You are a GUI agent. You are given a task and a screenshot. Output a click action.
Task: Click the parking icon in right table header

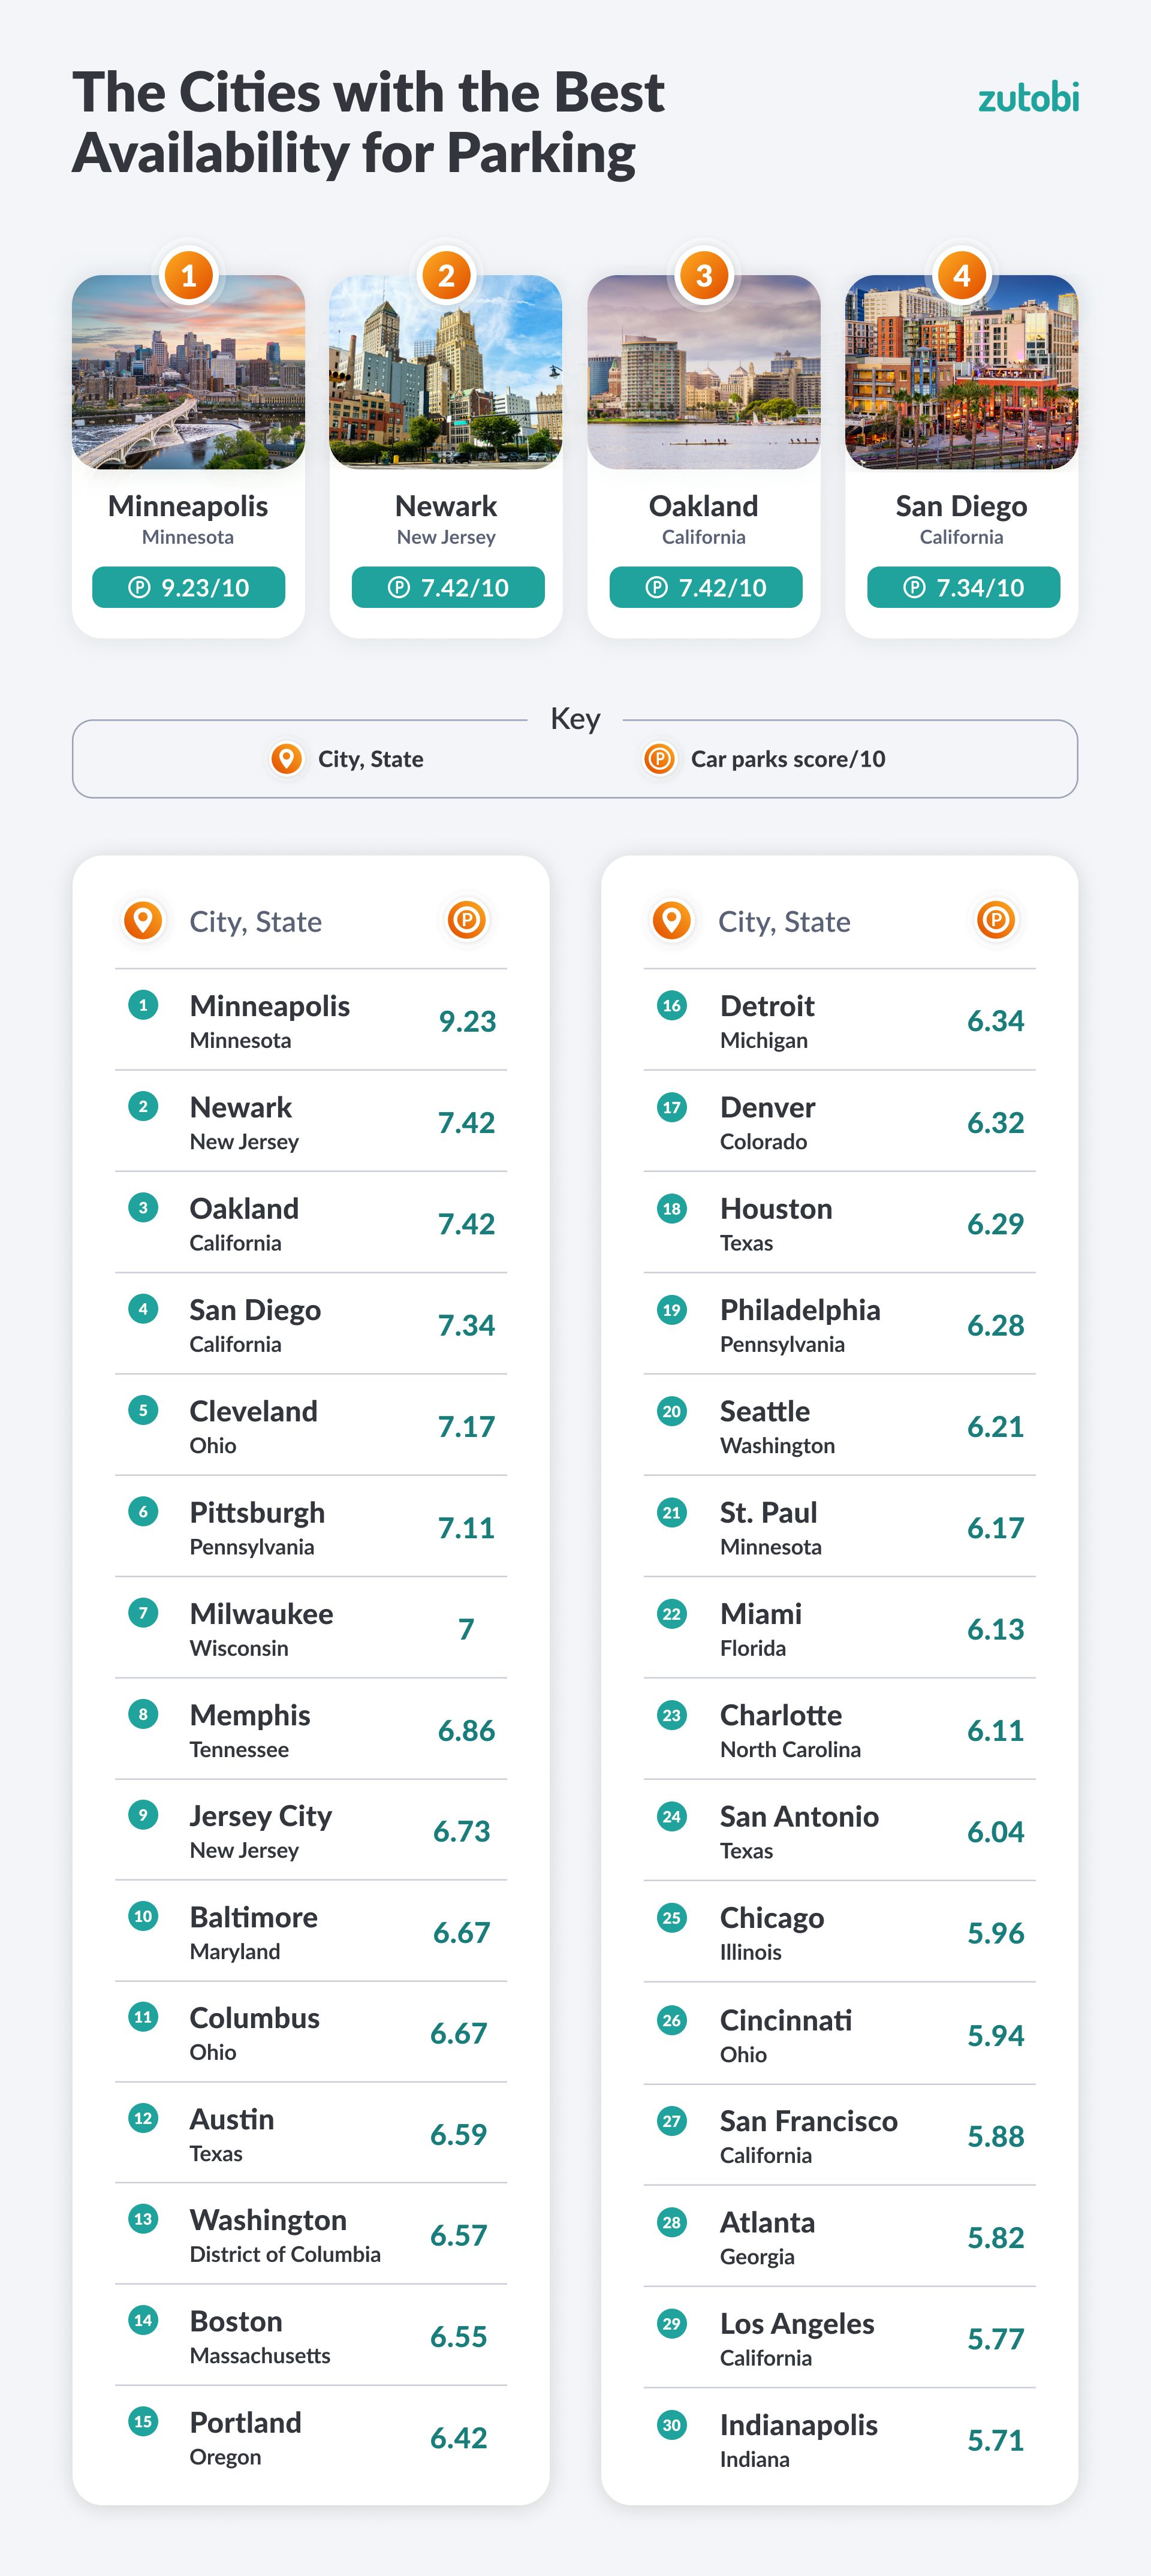point(995,920)
